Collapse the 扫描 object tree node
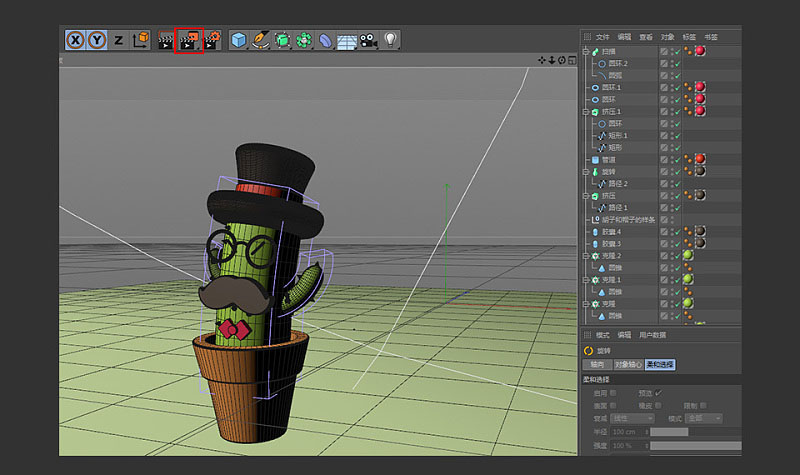Viewport: 800px width, 475px height. (585, 50)
